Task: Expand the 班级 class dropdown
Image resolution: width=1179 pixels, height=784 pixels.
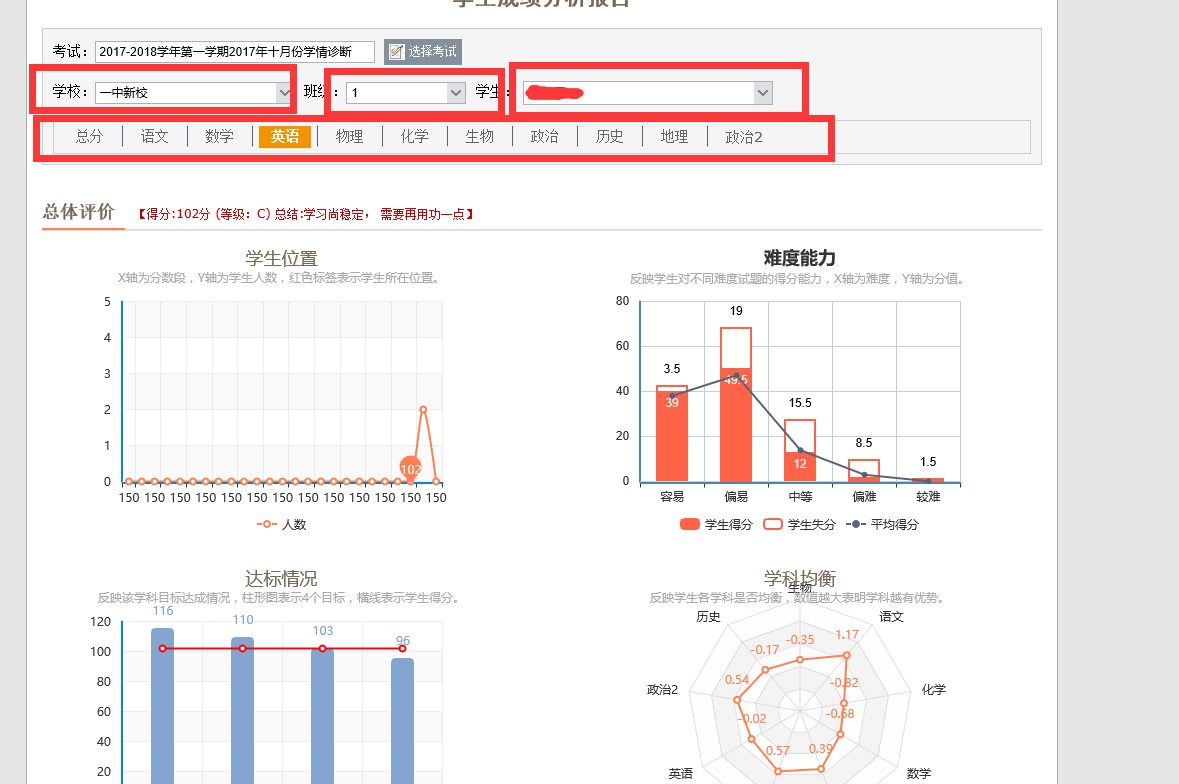Action: 405,93
